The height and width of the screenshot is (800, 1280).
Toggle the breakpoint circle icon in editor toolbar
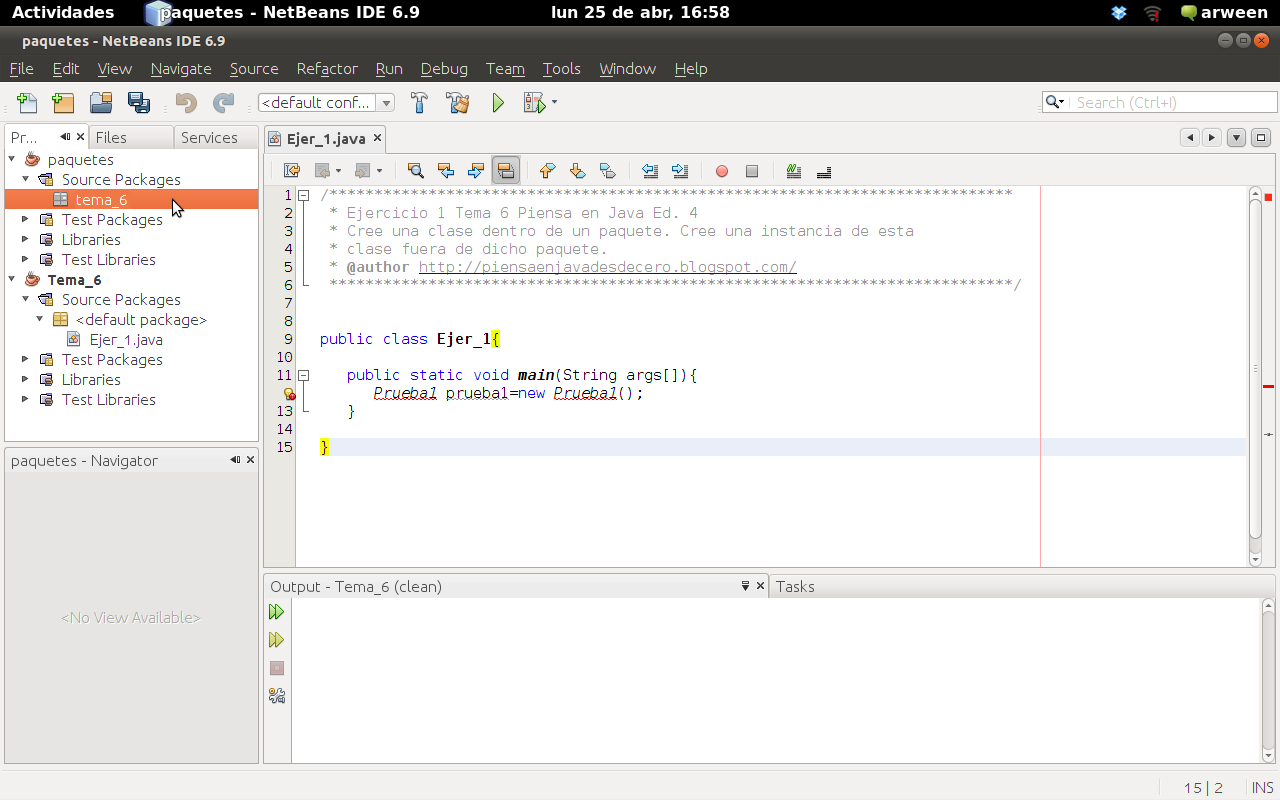click(721, 170)
